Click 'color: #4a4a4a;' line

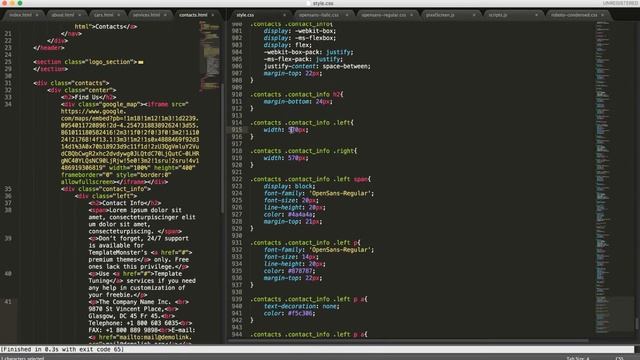[x=289, y=214]
